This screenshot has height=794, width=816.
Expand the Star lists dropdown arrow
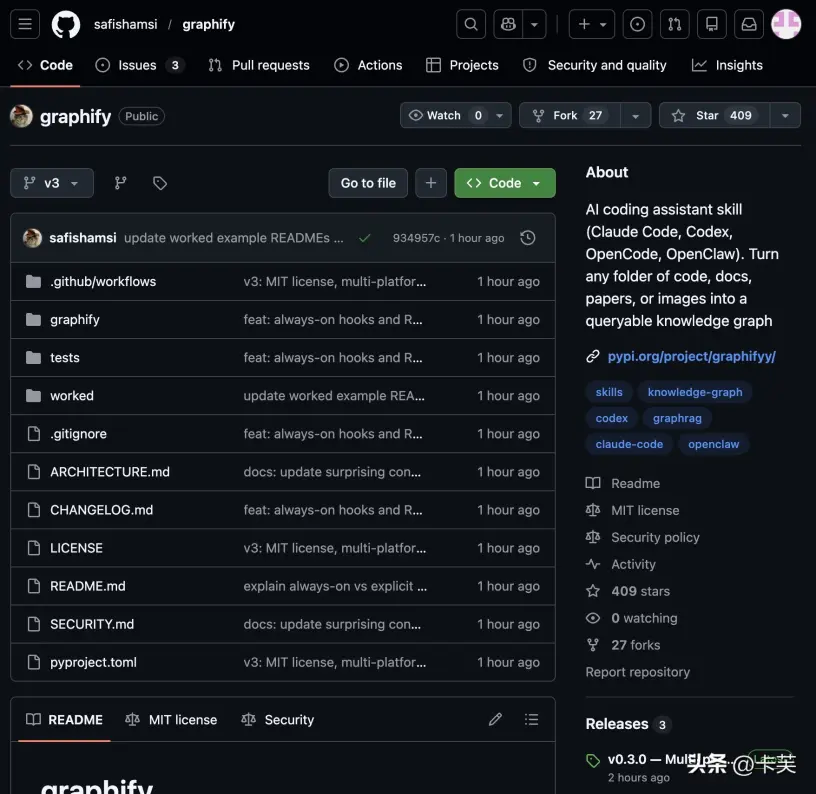tap(785, 116)
